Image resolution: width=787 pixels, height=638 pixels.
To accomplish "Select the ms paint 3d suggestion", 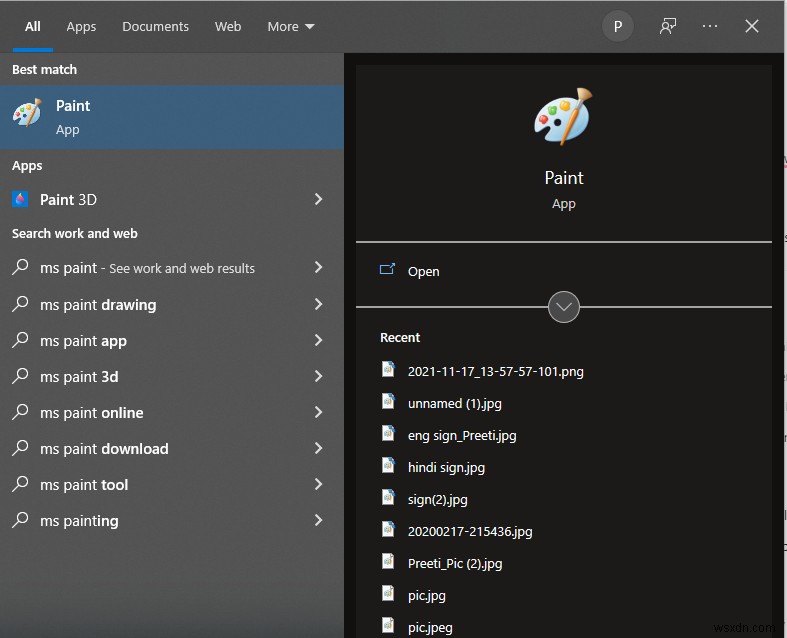I will [x=79, y=377].
